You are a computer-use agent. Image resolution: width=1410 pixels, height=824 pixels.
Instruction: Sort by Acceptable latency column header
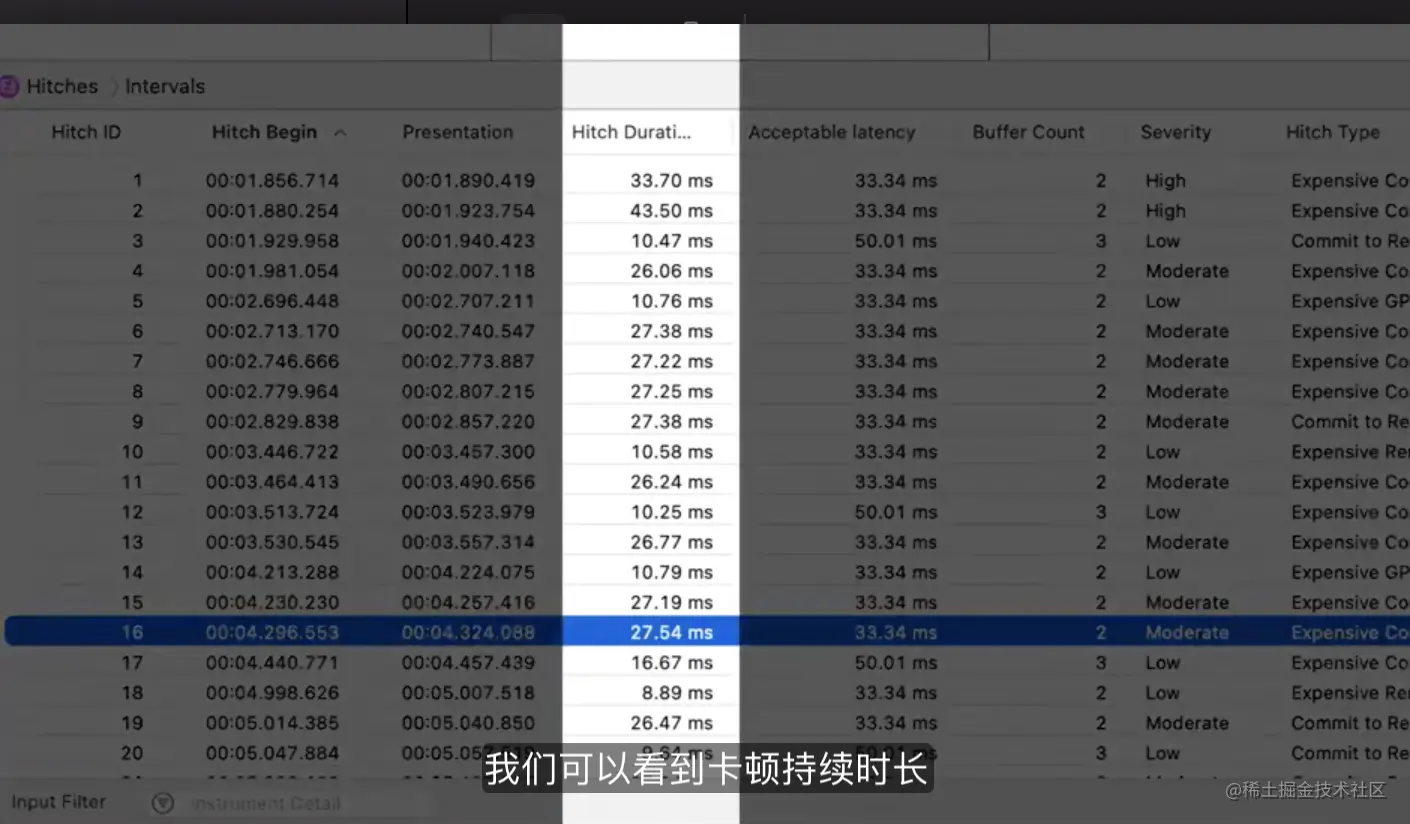[832, 132]
